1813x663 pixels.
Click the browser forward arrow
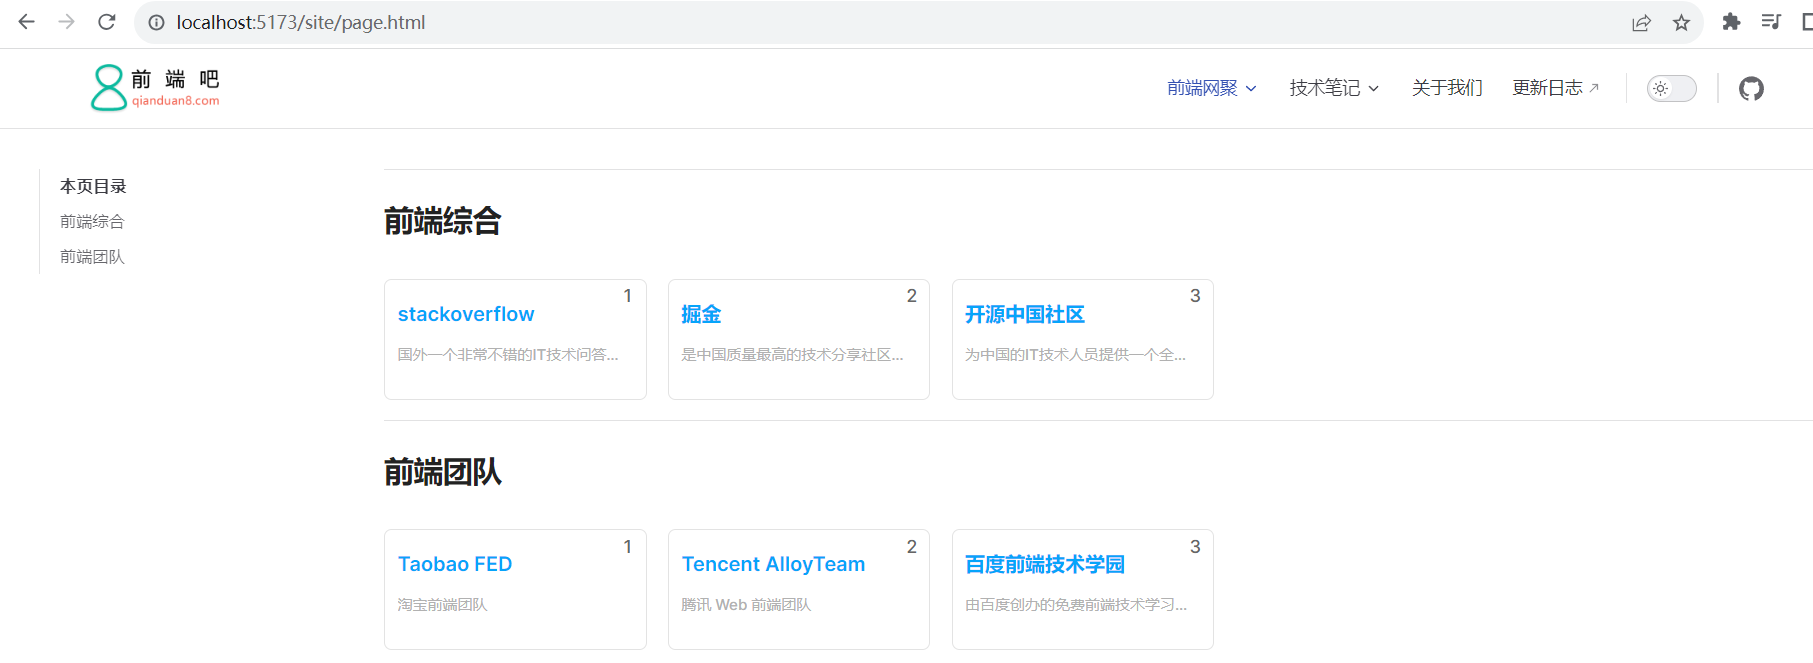click(66, 22)
